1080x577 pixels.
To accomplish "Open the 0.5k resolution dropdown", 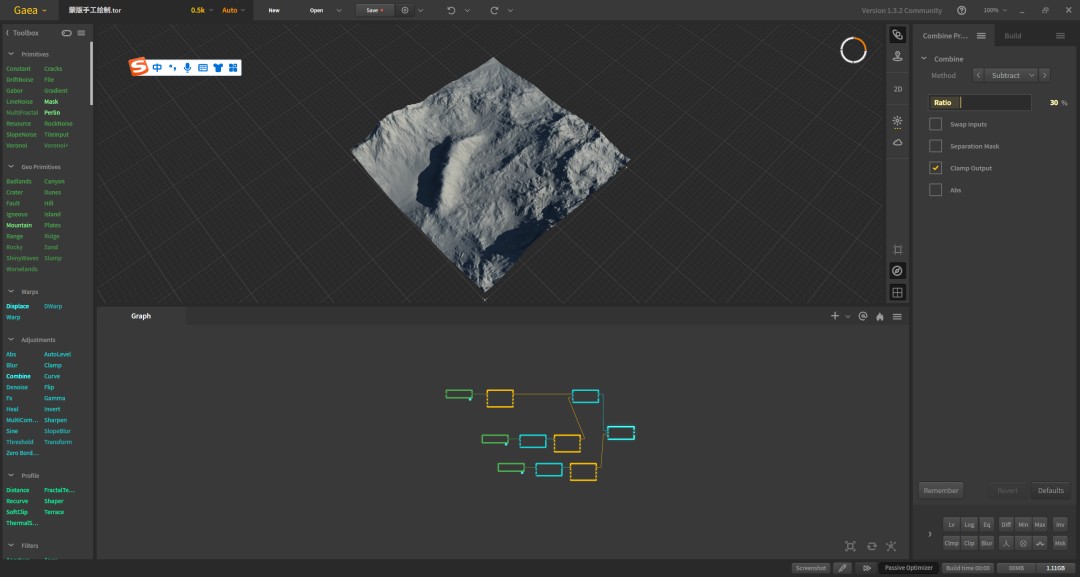I will tap(202, 10).
